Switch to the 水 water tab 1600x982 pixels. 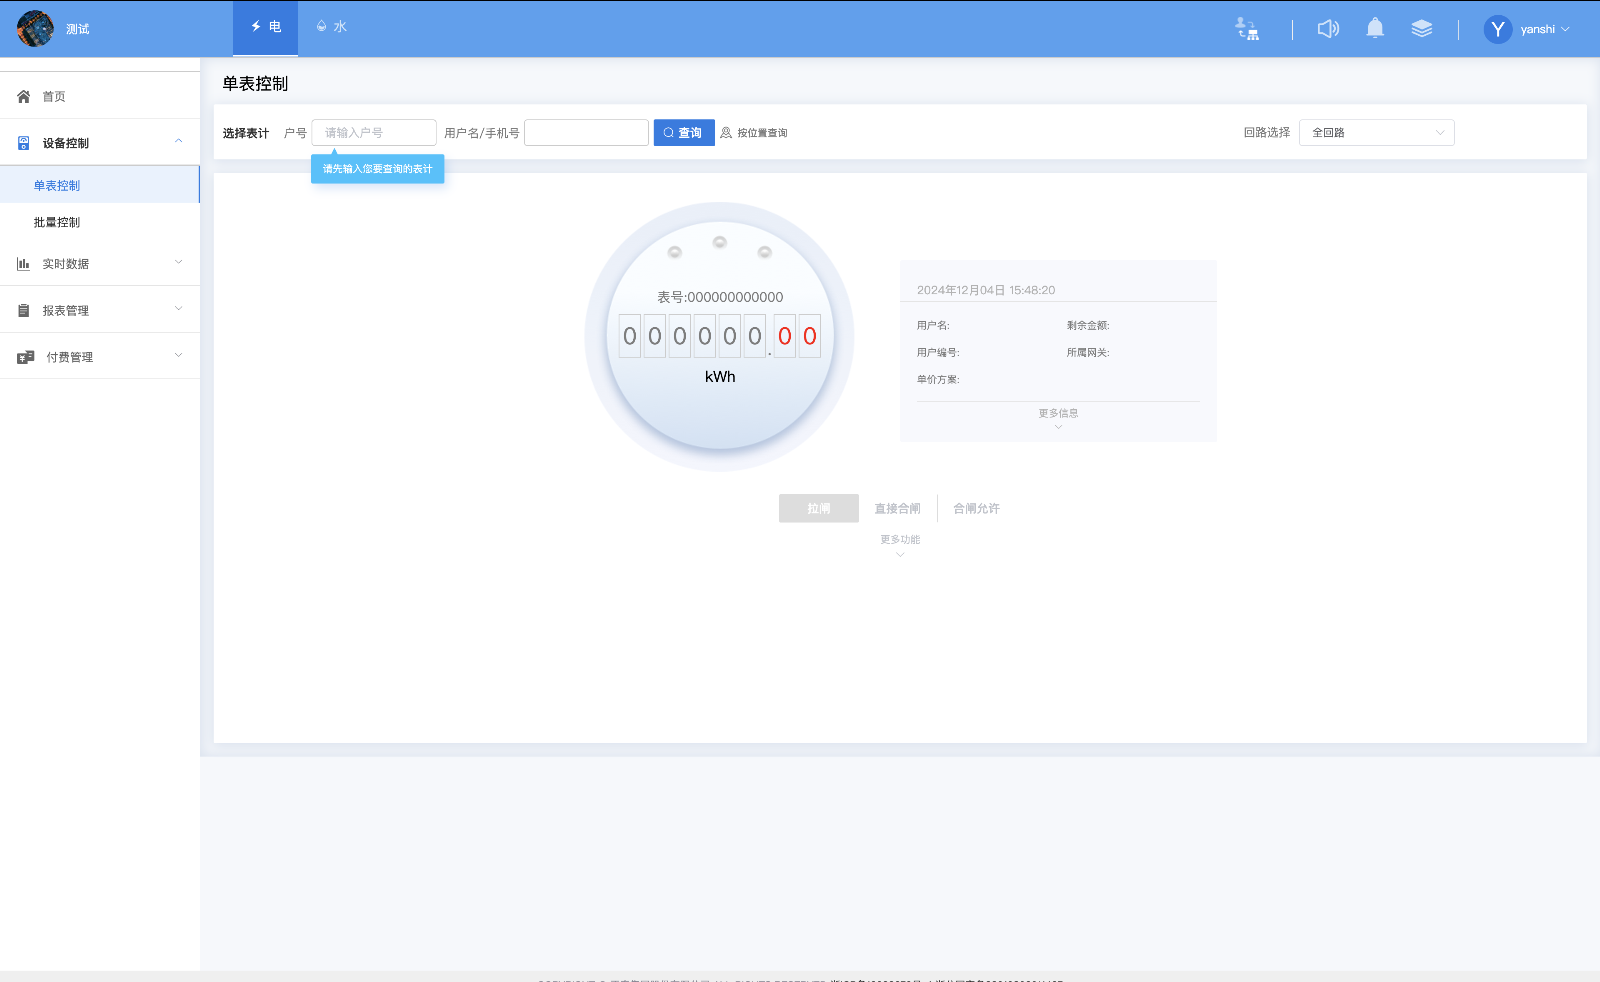(331, 27)
